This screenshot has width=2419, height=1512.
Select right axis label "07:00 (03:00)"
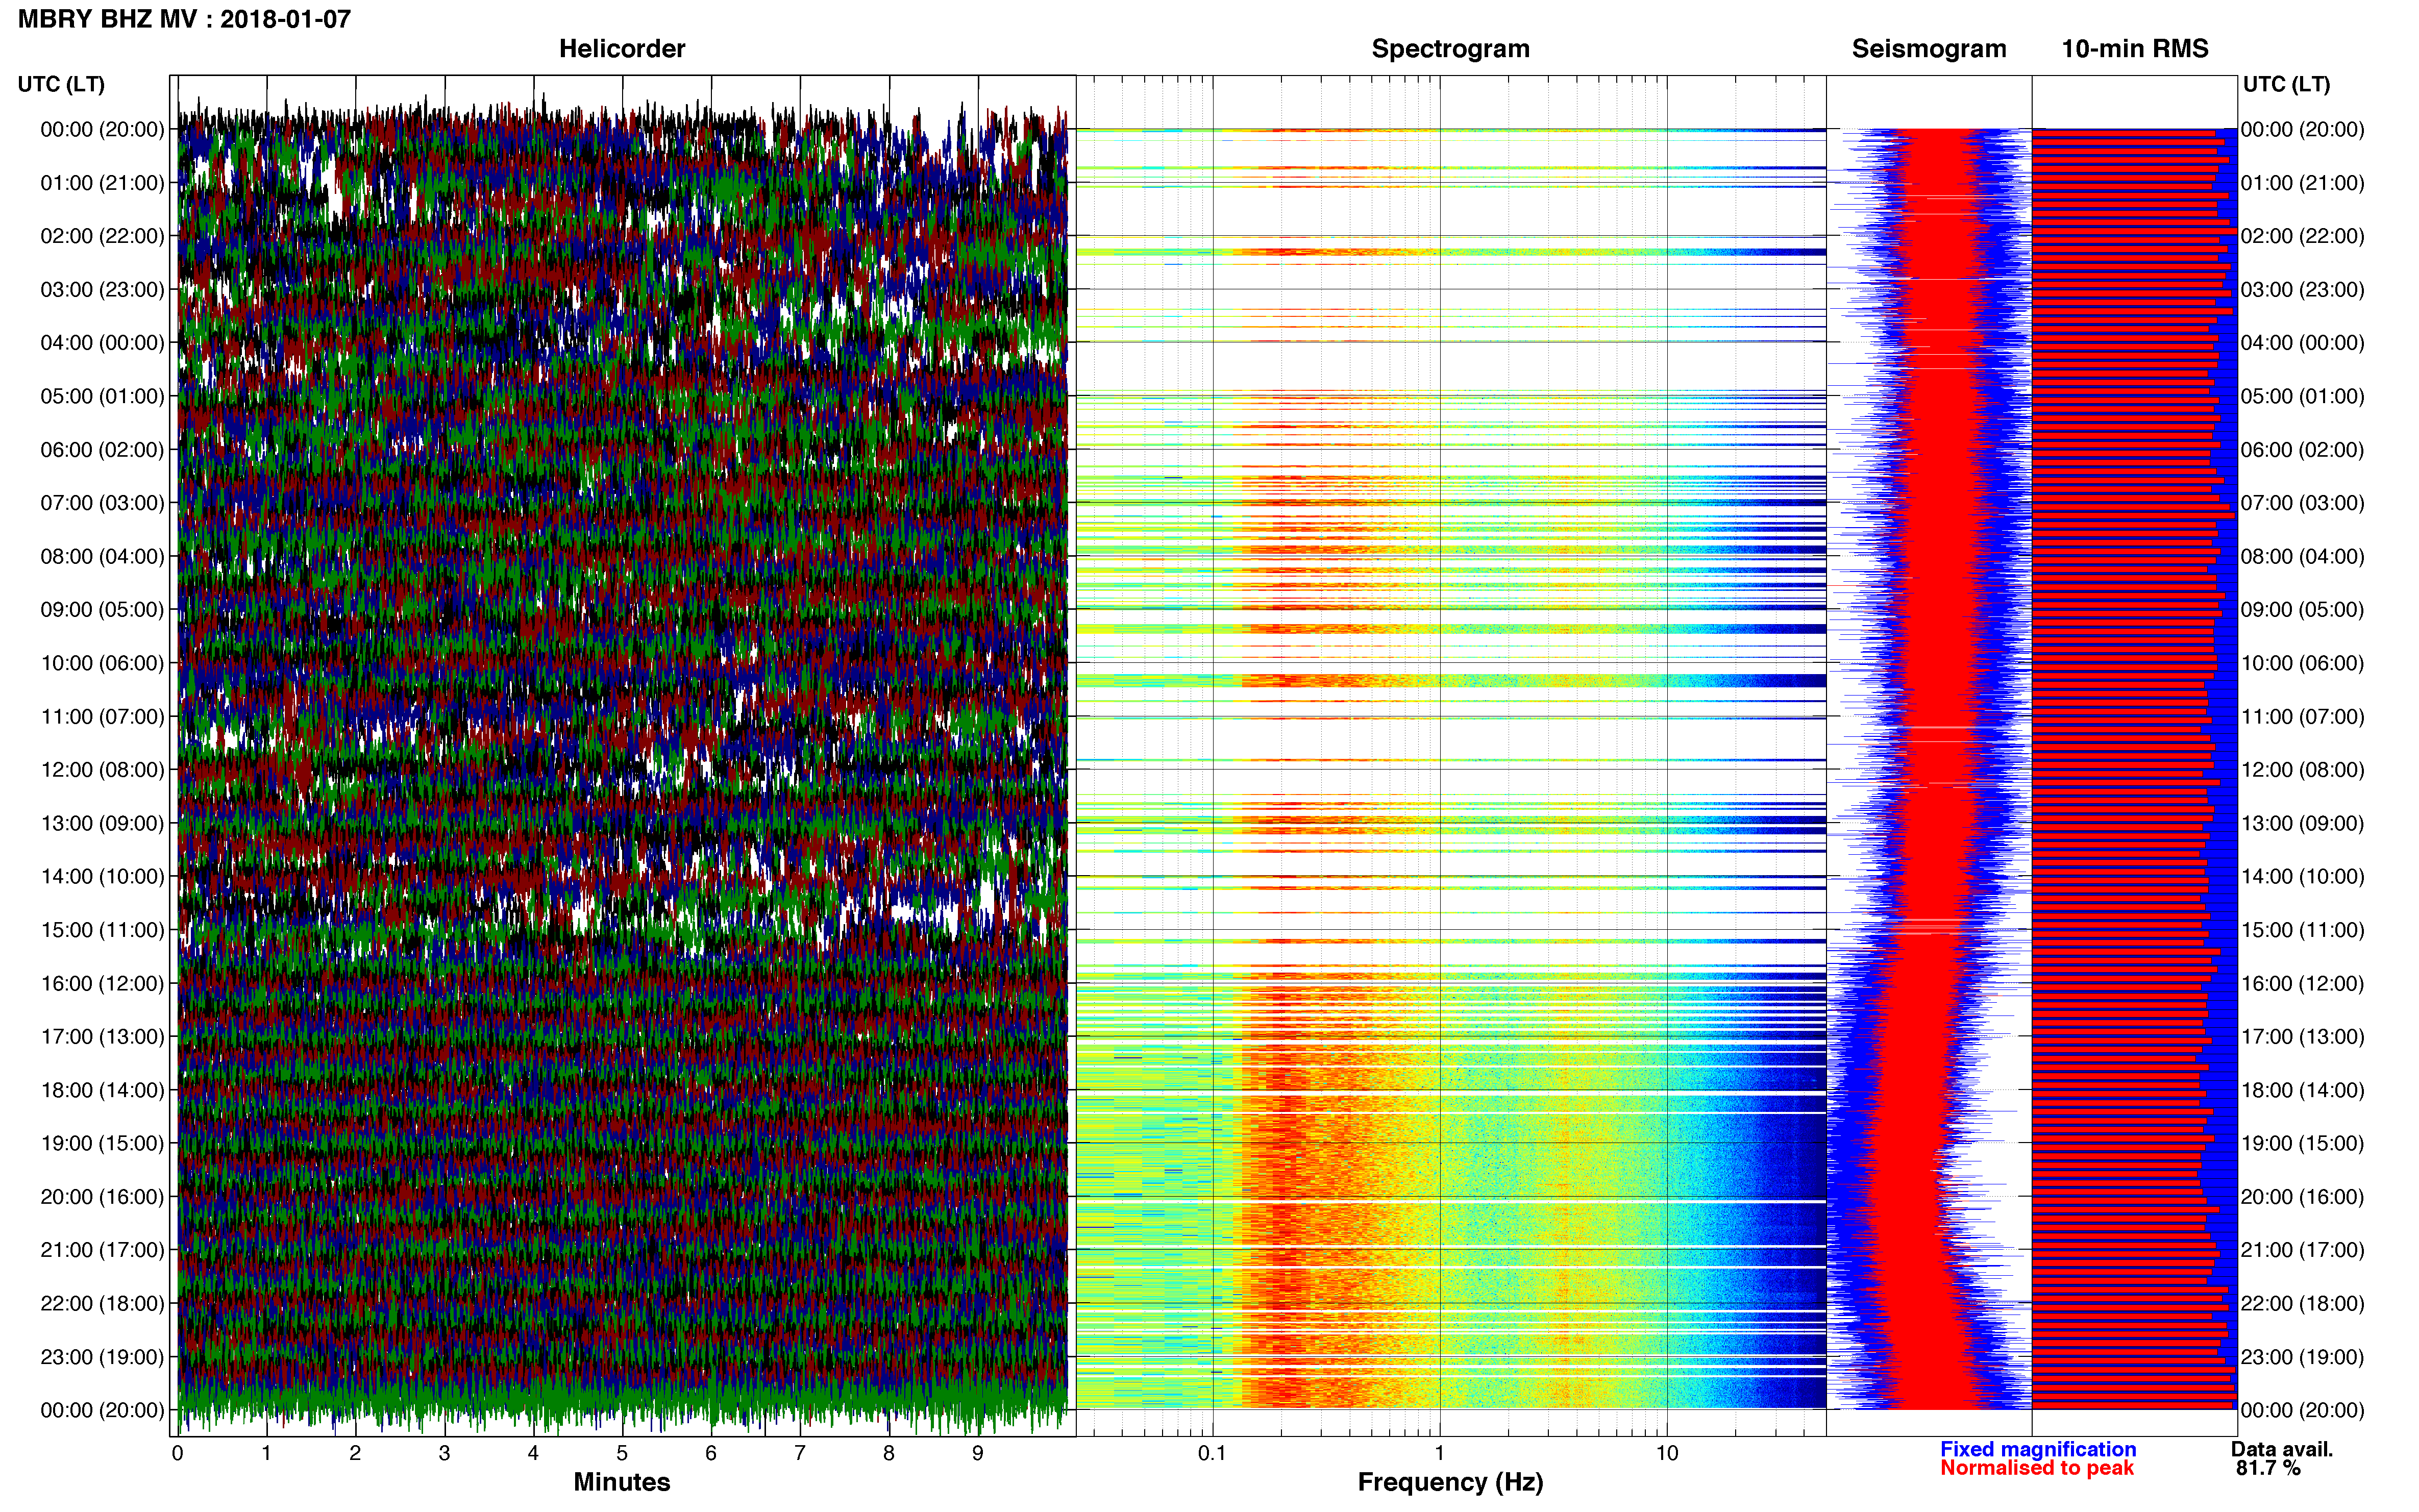pos(2302,503)
